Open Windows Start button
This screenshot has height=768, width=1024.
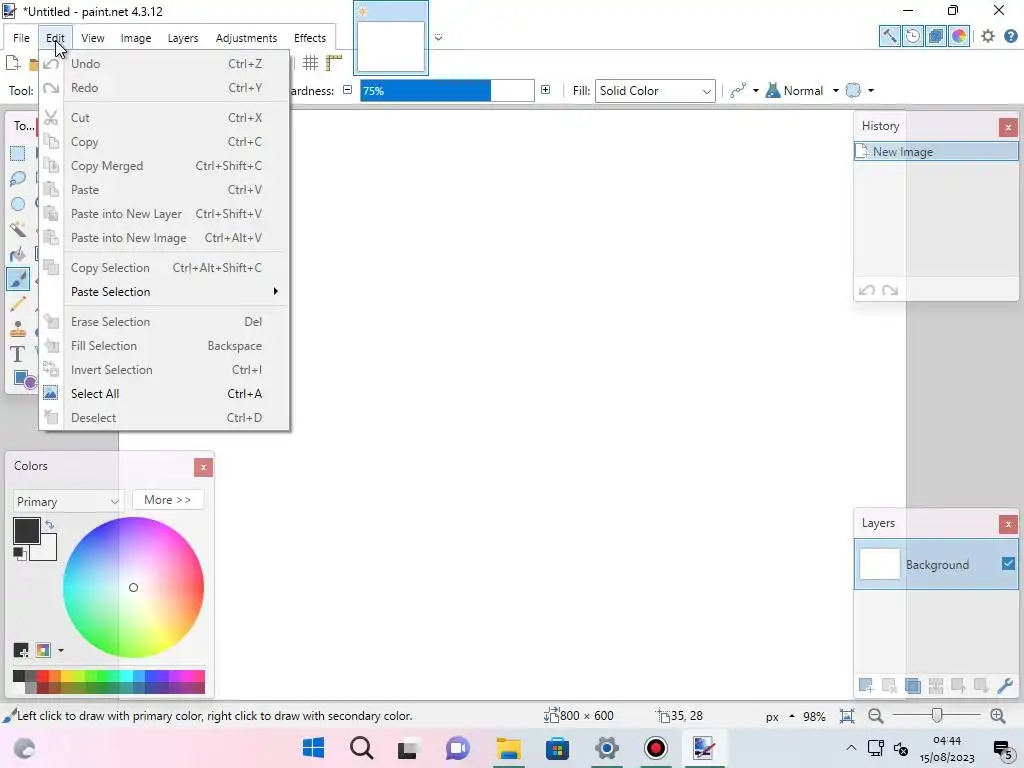pyautogui.click(x=313, y=748)
